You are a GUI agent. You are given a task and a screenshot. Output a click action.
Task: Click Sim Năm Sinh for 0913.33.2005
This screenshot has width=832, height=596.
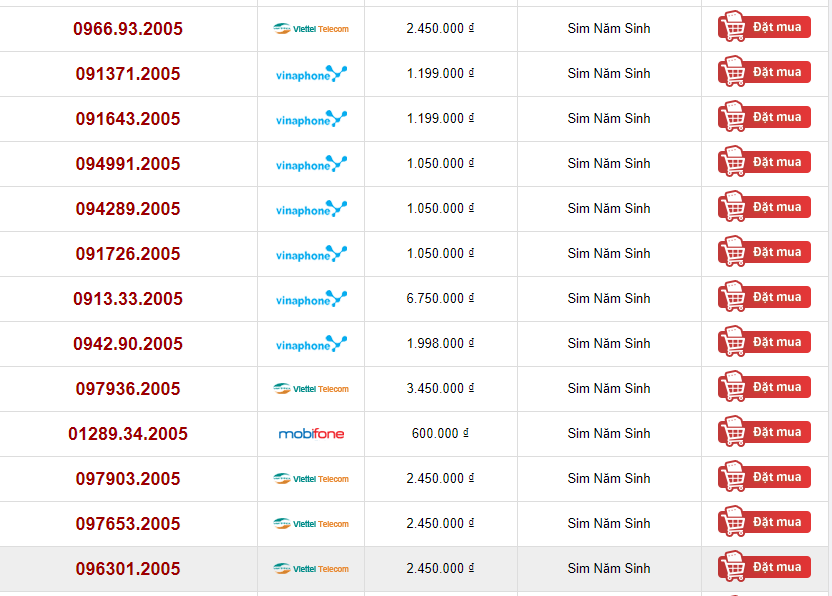click(x=609, y=298)
